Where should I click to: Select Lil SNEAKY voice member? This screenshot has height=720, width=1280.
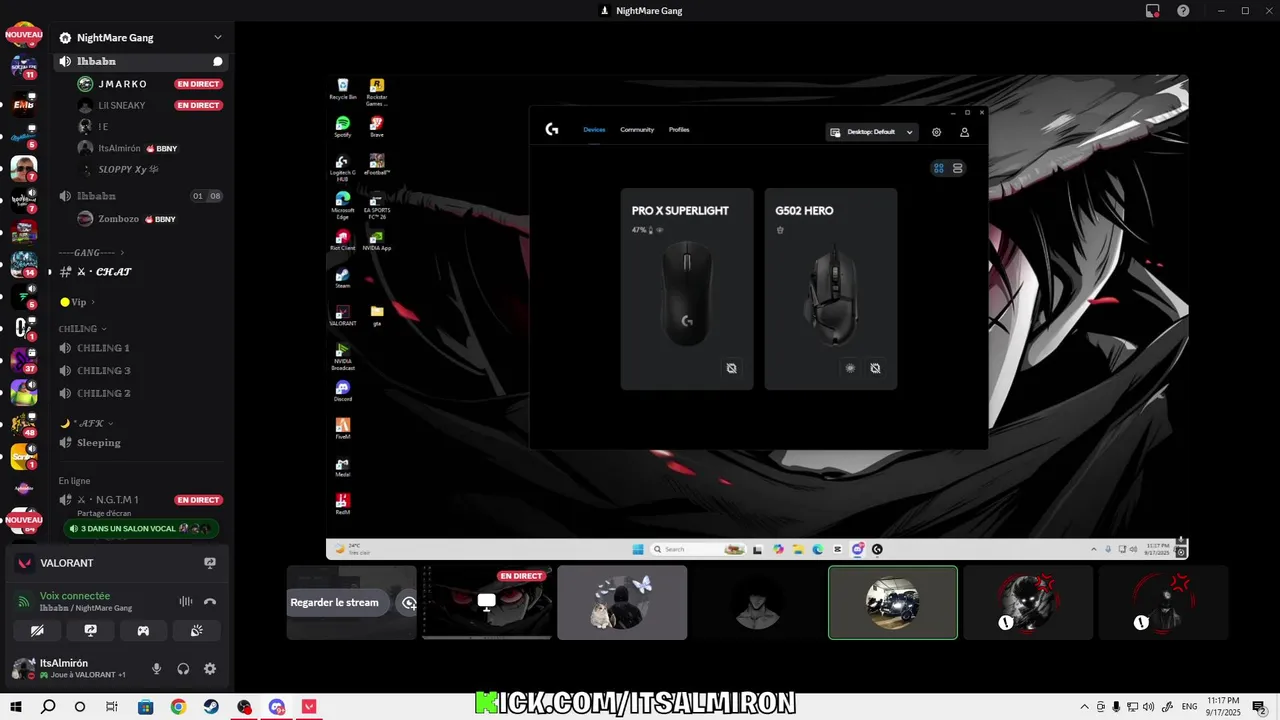coord(122,105)
